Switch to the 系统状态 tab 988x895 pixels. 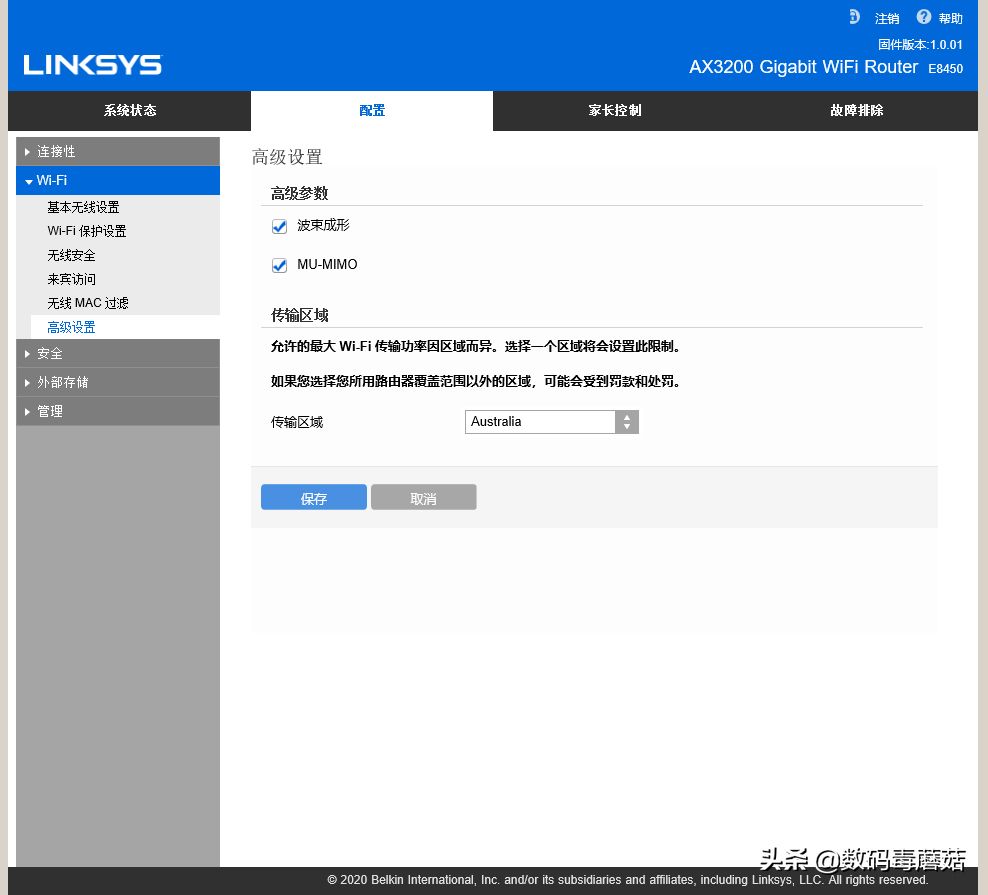point(130,110)
